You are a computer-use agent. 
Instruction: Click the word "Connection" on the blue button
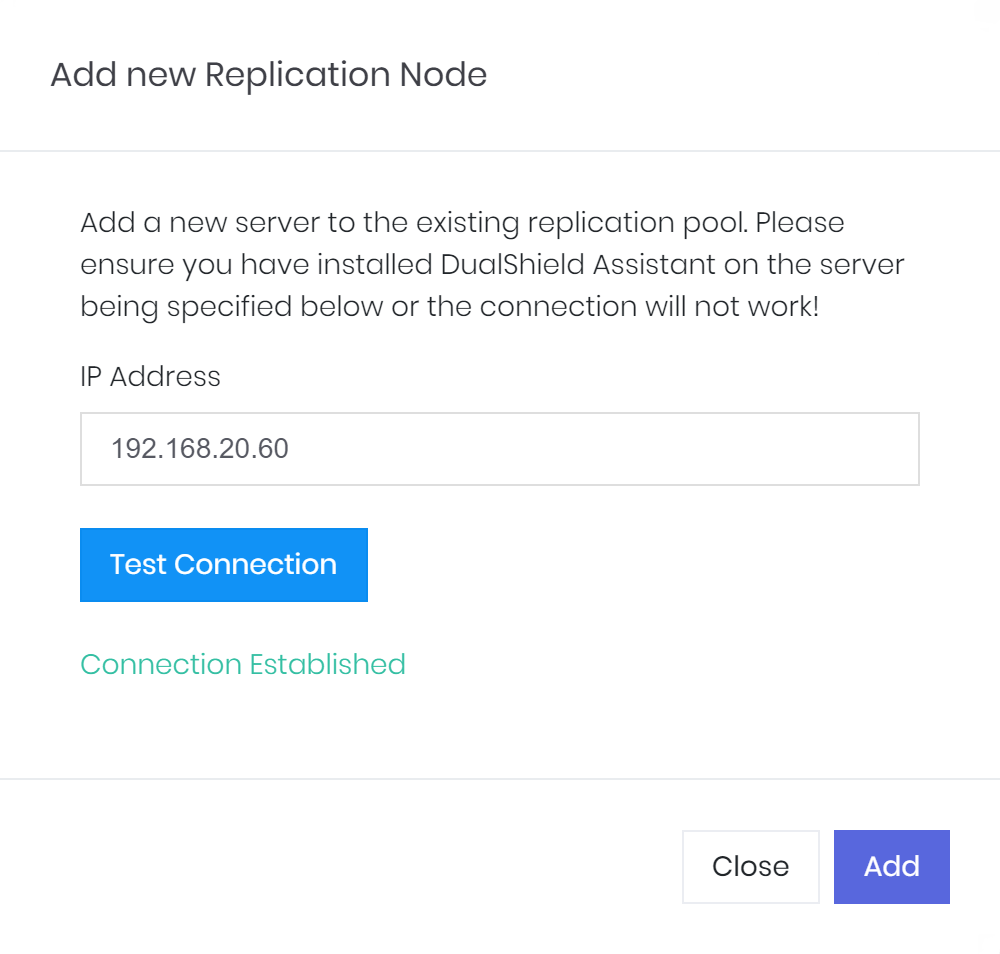click(255, 565)
